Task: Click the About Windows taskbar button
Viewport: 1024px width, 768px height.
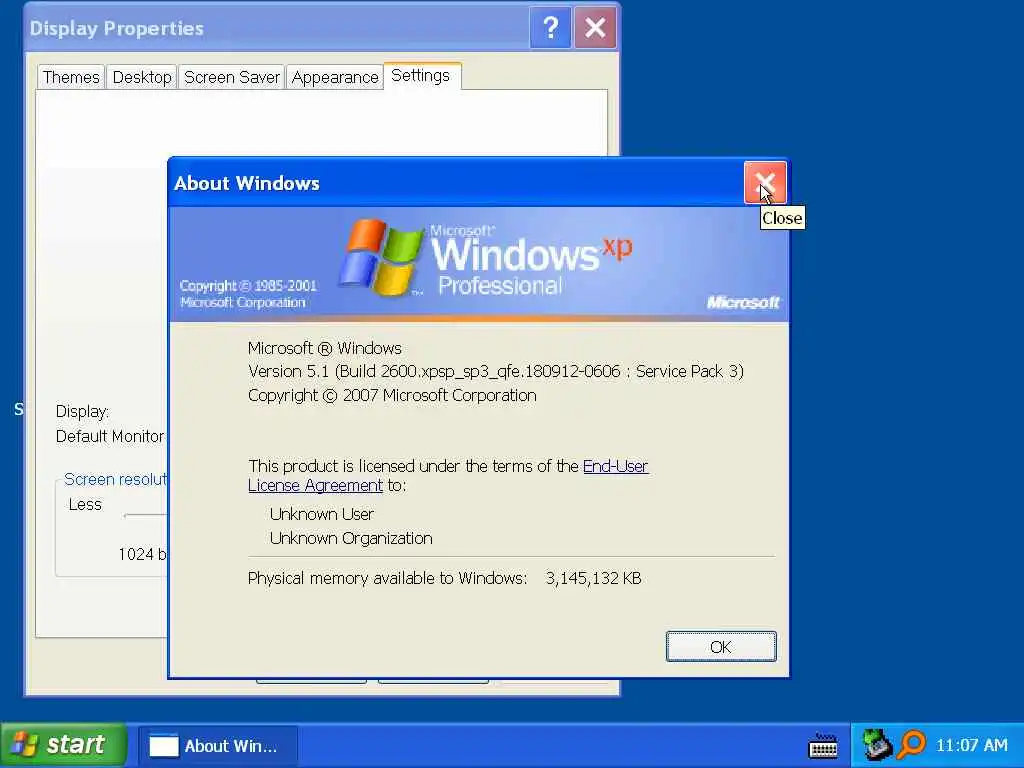Action: (218, 745)
